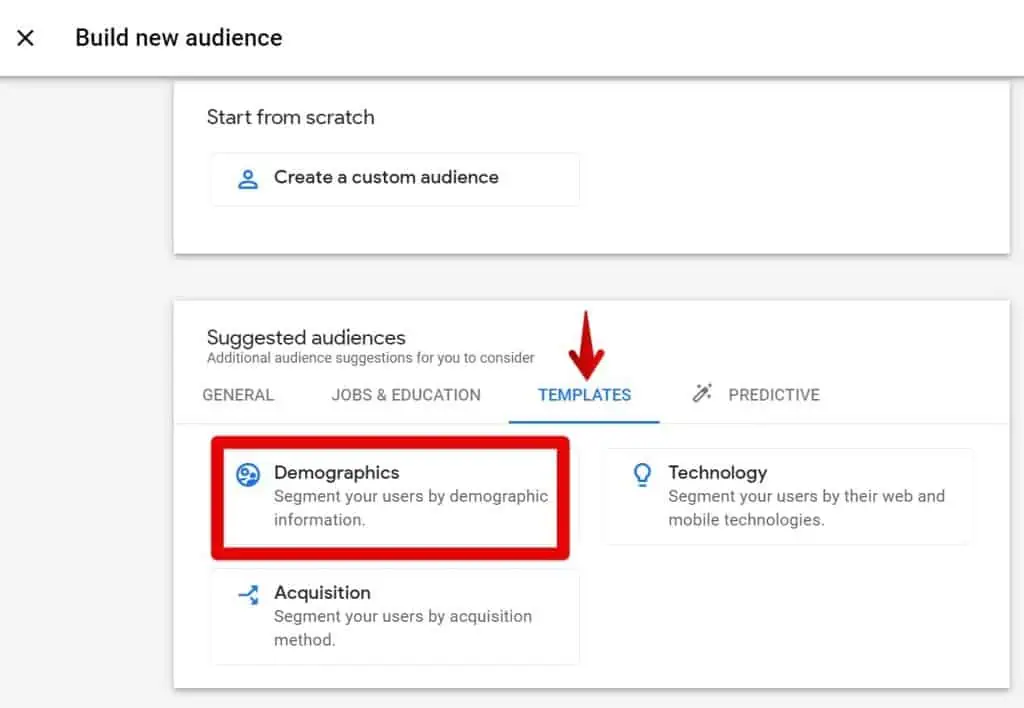Switch to the PREDICTIVE tab
Screen dimensions: 1024x708
click(772, 395)
